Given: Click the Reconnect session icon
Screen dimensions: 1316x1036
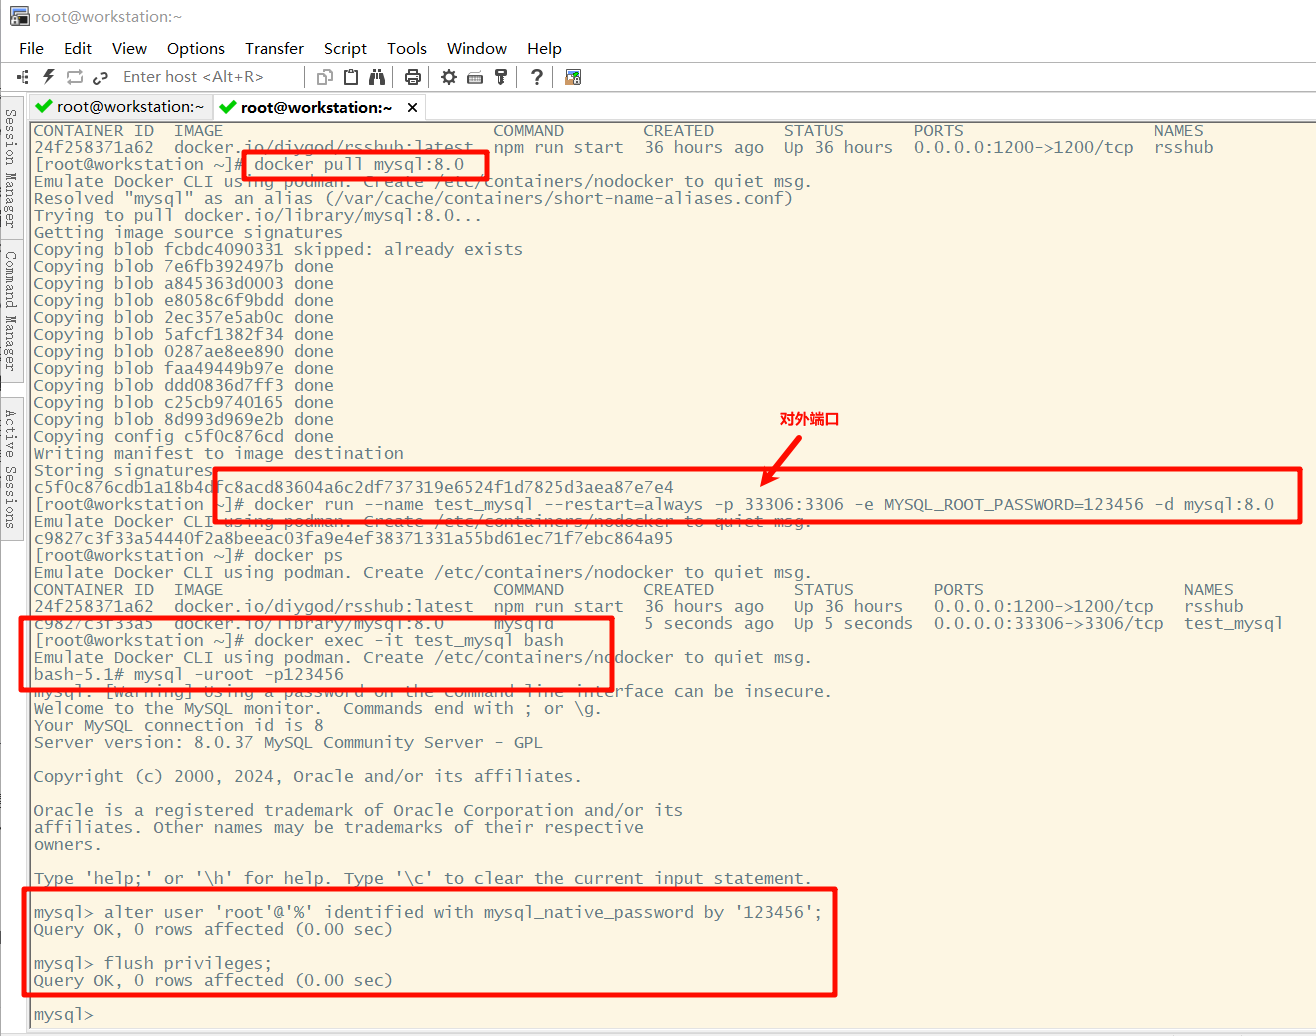Looking at the screenshot, I should click(75, 77).
